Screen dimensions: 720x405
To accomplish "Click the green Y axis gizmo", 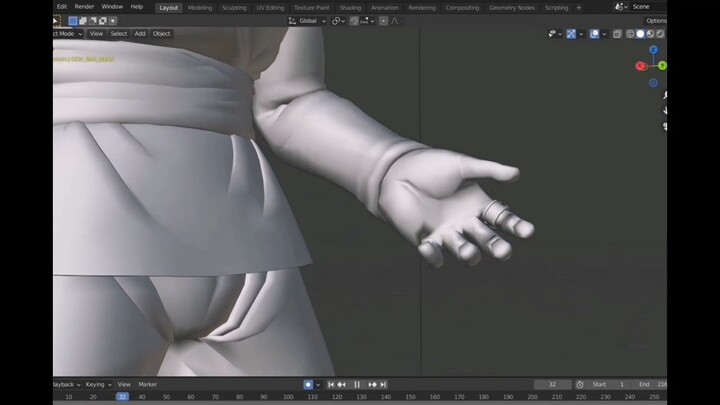I will pos(662,66).
